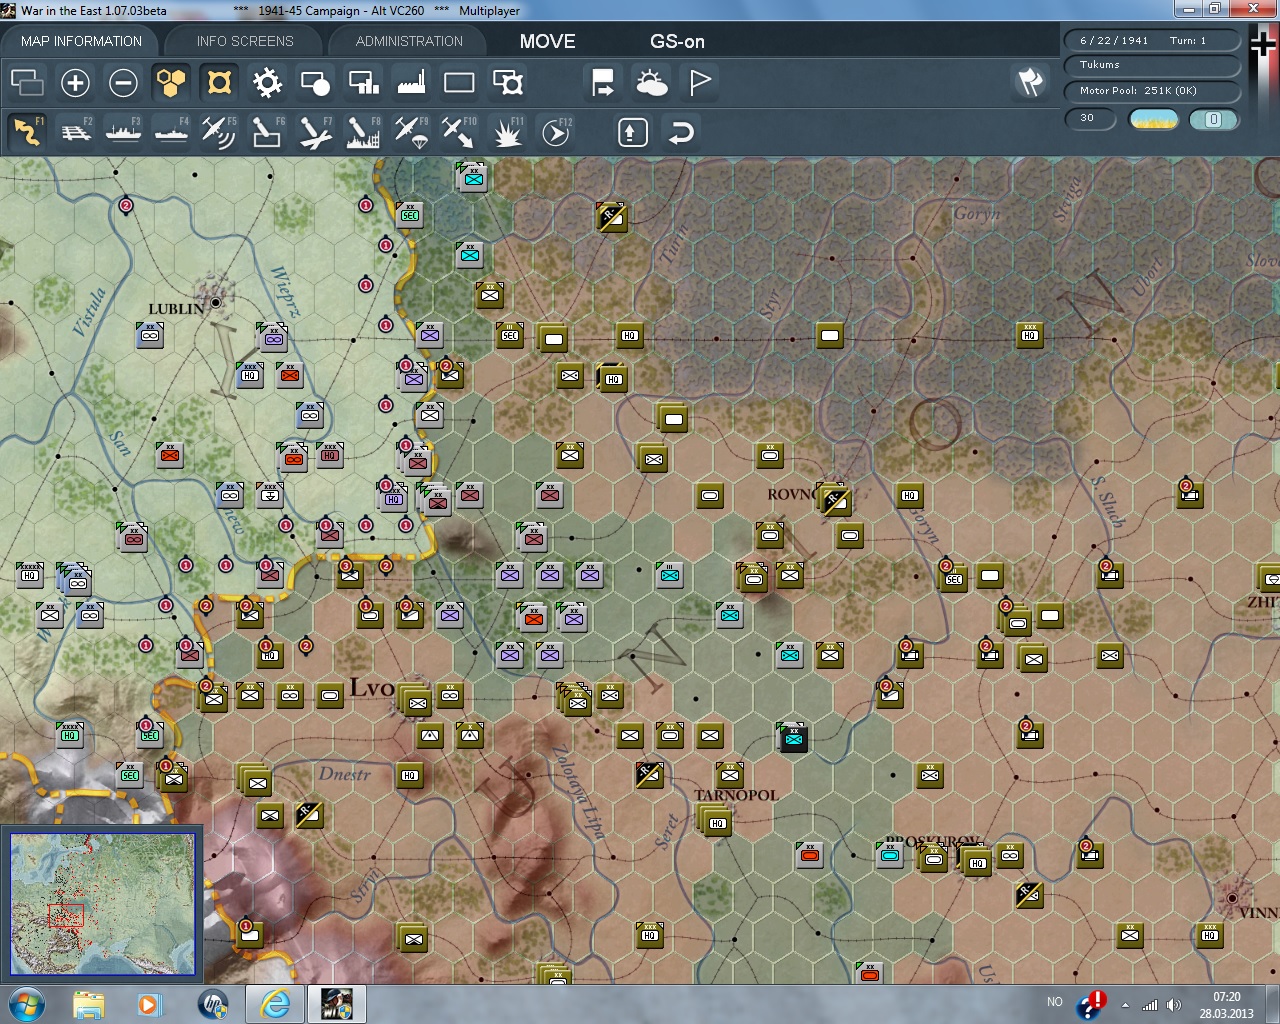Select F4 amphibious transport mode

coord(171,131)
